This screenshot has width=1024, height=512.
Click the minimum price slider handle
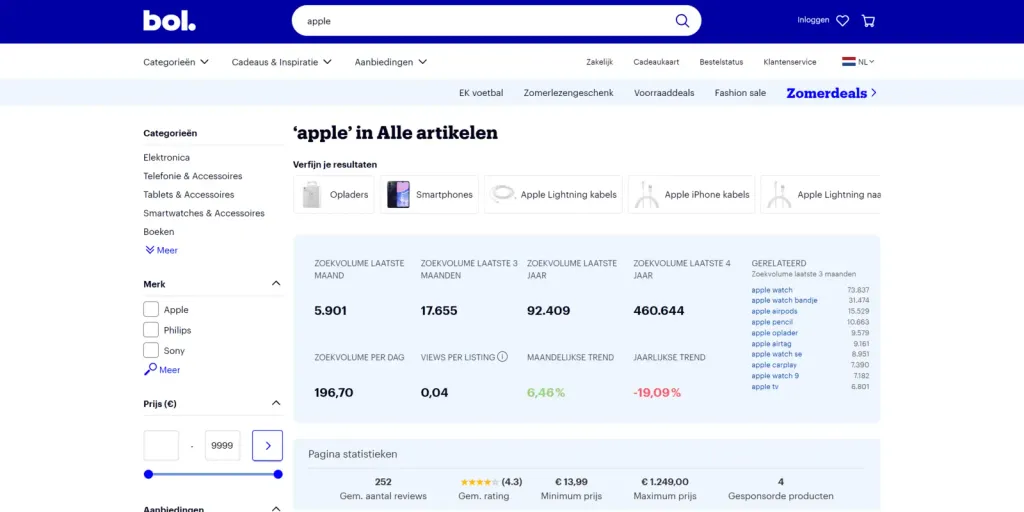pyautogui.click(x=148, y=474)
